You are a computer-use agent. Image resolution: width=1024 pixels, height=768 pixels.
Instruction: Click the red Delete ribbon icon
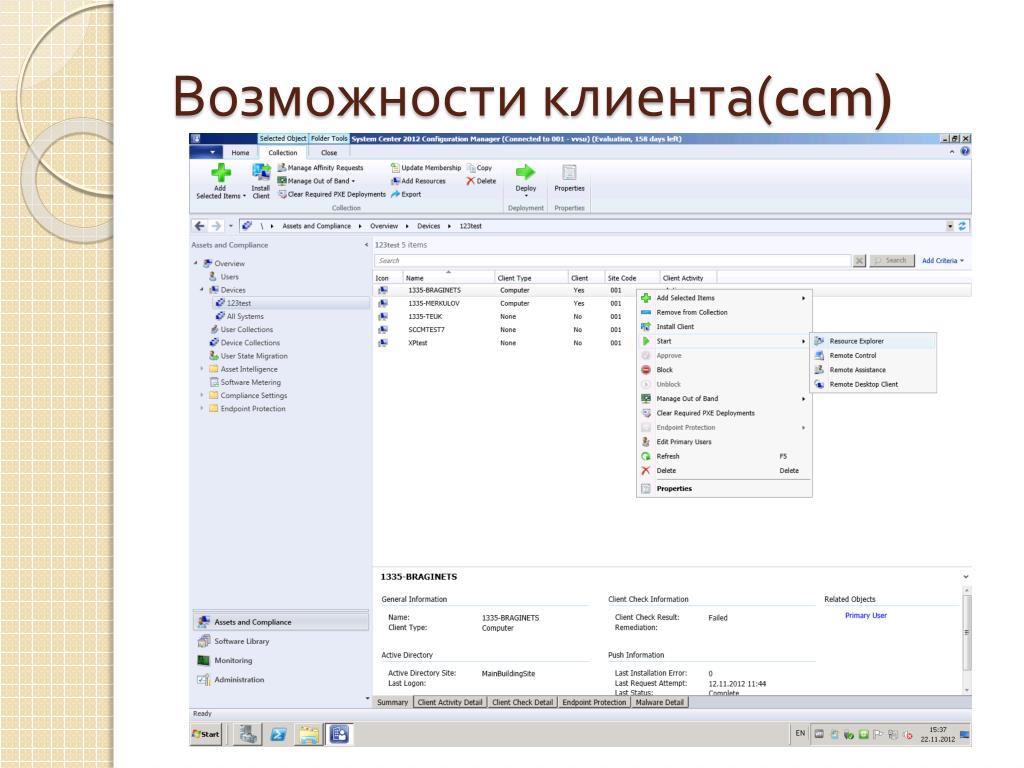(481, 181)
